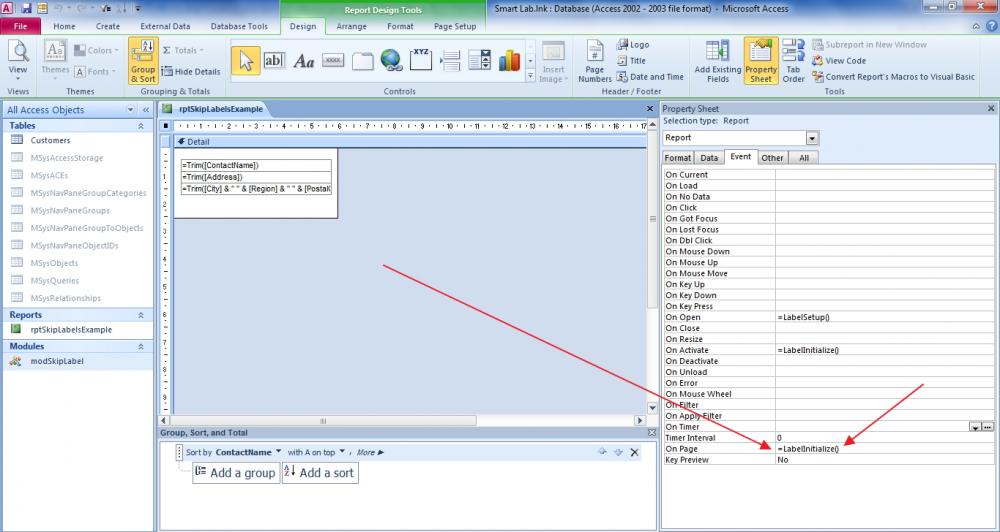This screenshot has height=532, width=1000.
Task: Toggle Hide Details option
Action: click(191, 71)
